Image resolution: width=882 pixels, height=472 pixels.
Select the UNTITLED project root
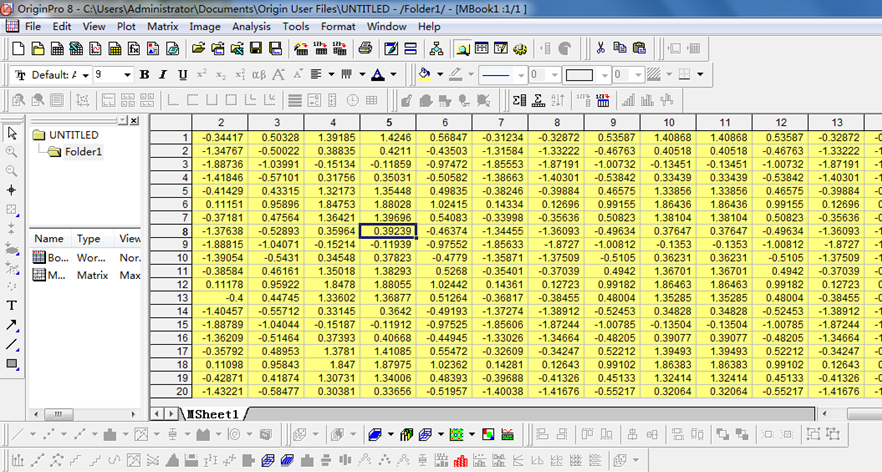click(73, 135)
